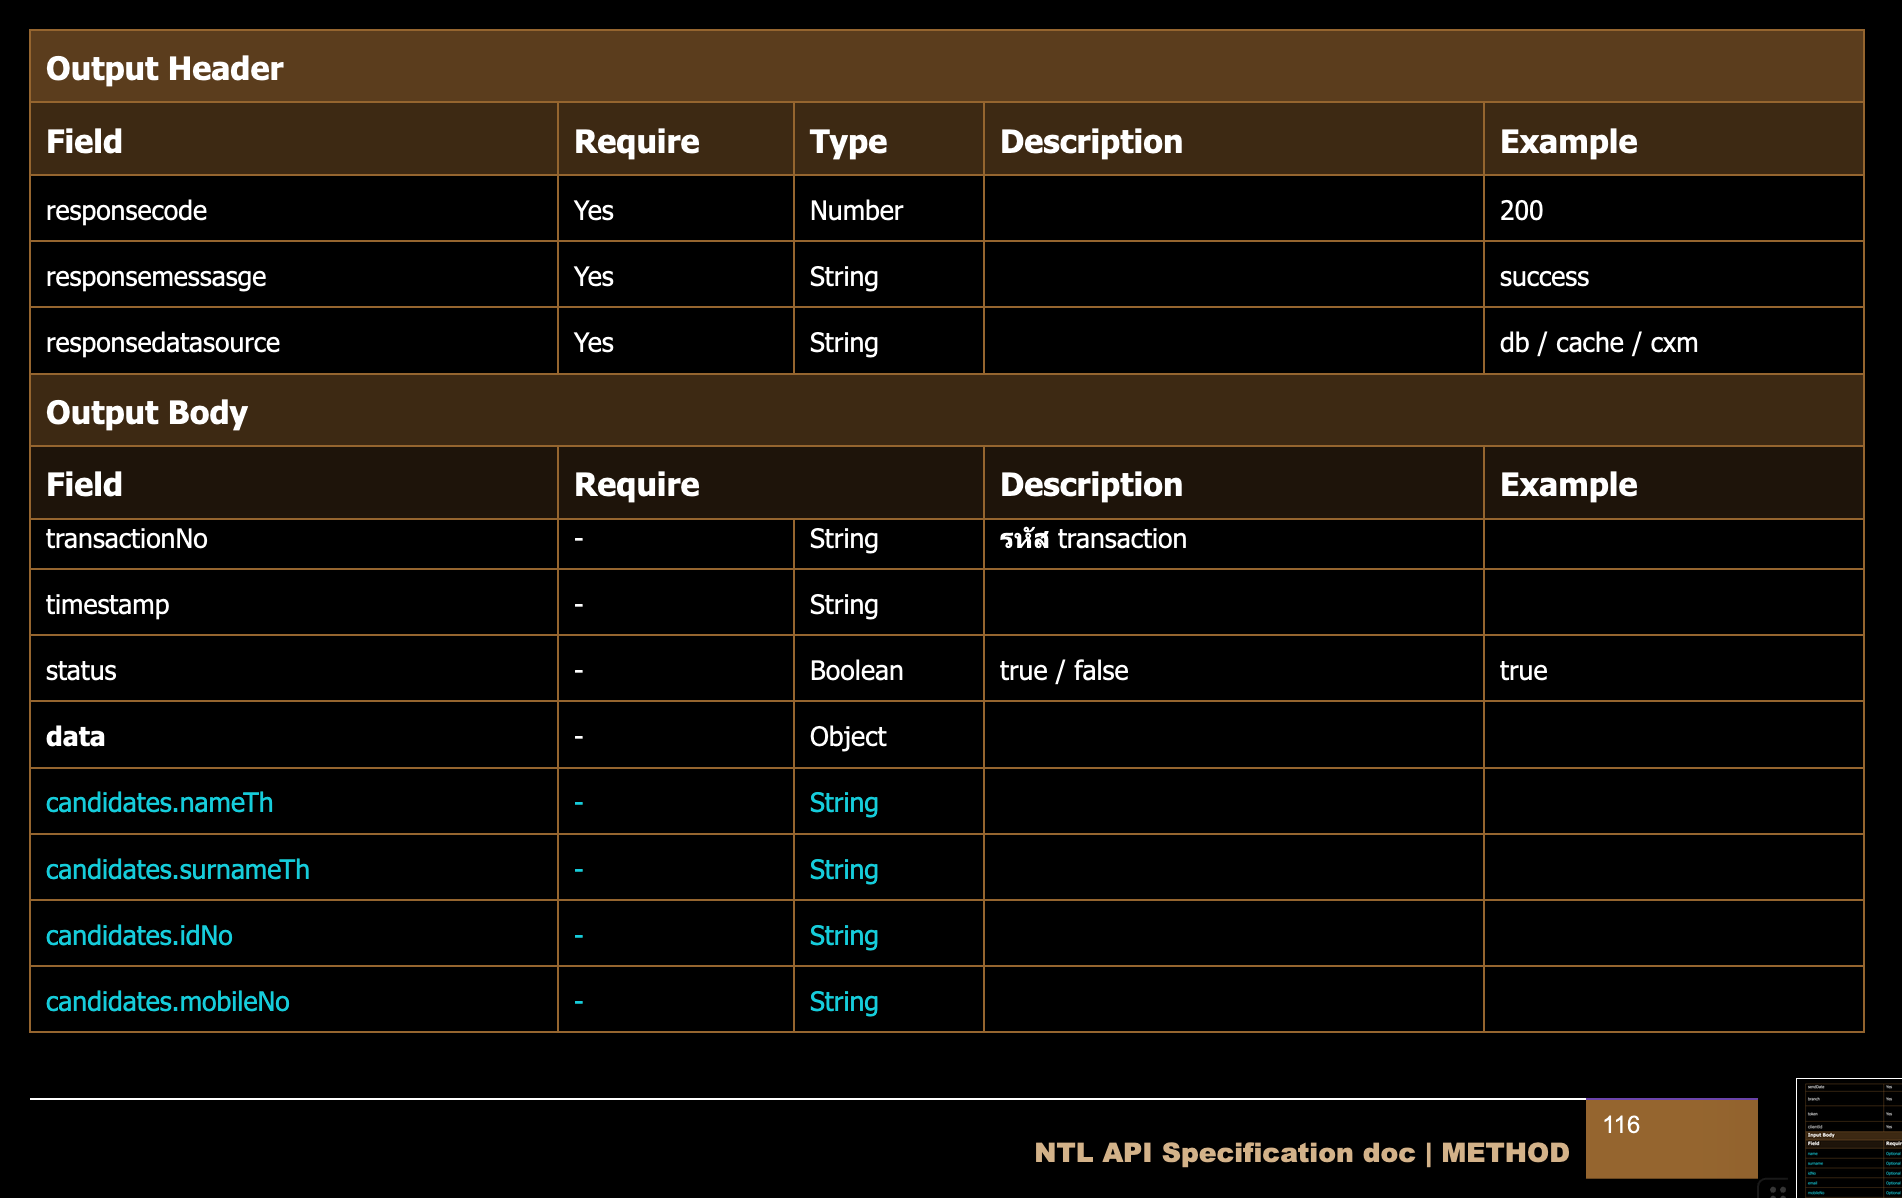Image resolution: width=1902 pixels, height=1198 pixels.
Task: Open the page preview thumbnail
Action: click(x=1848, y=1138)
